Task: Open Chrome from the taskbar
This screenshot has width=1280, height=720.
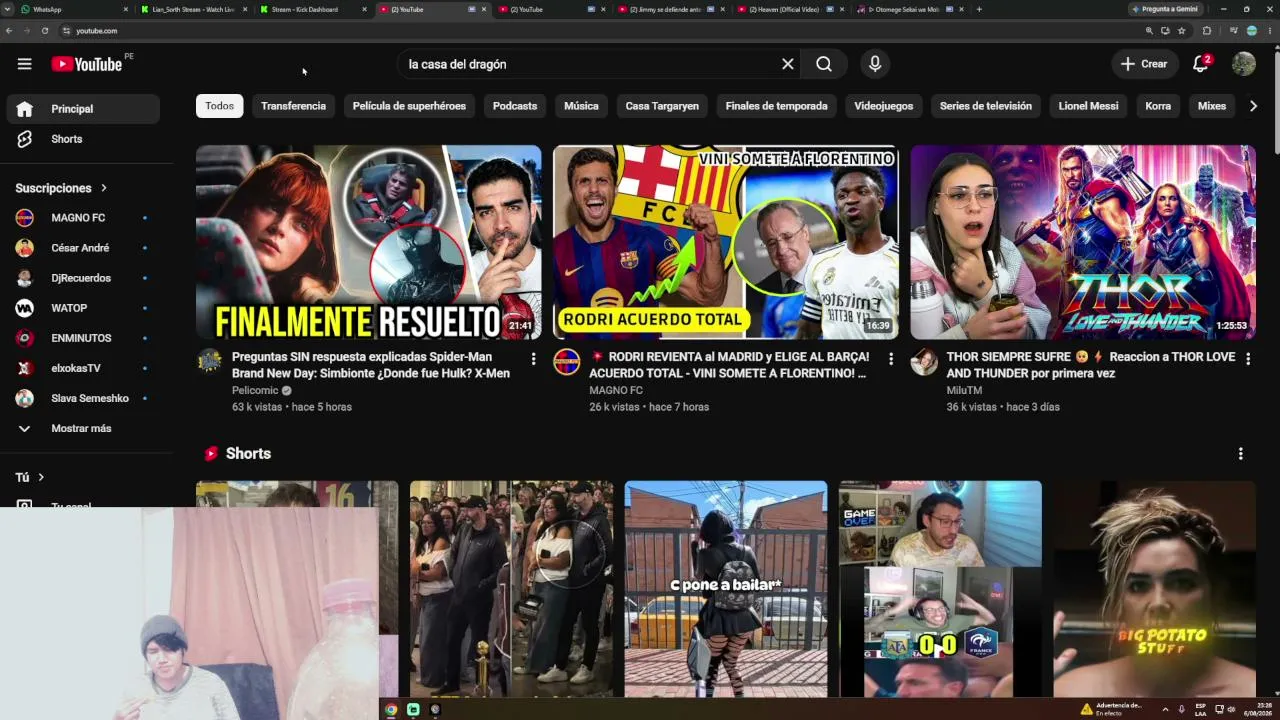Action: tap(391, 710)
